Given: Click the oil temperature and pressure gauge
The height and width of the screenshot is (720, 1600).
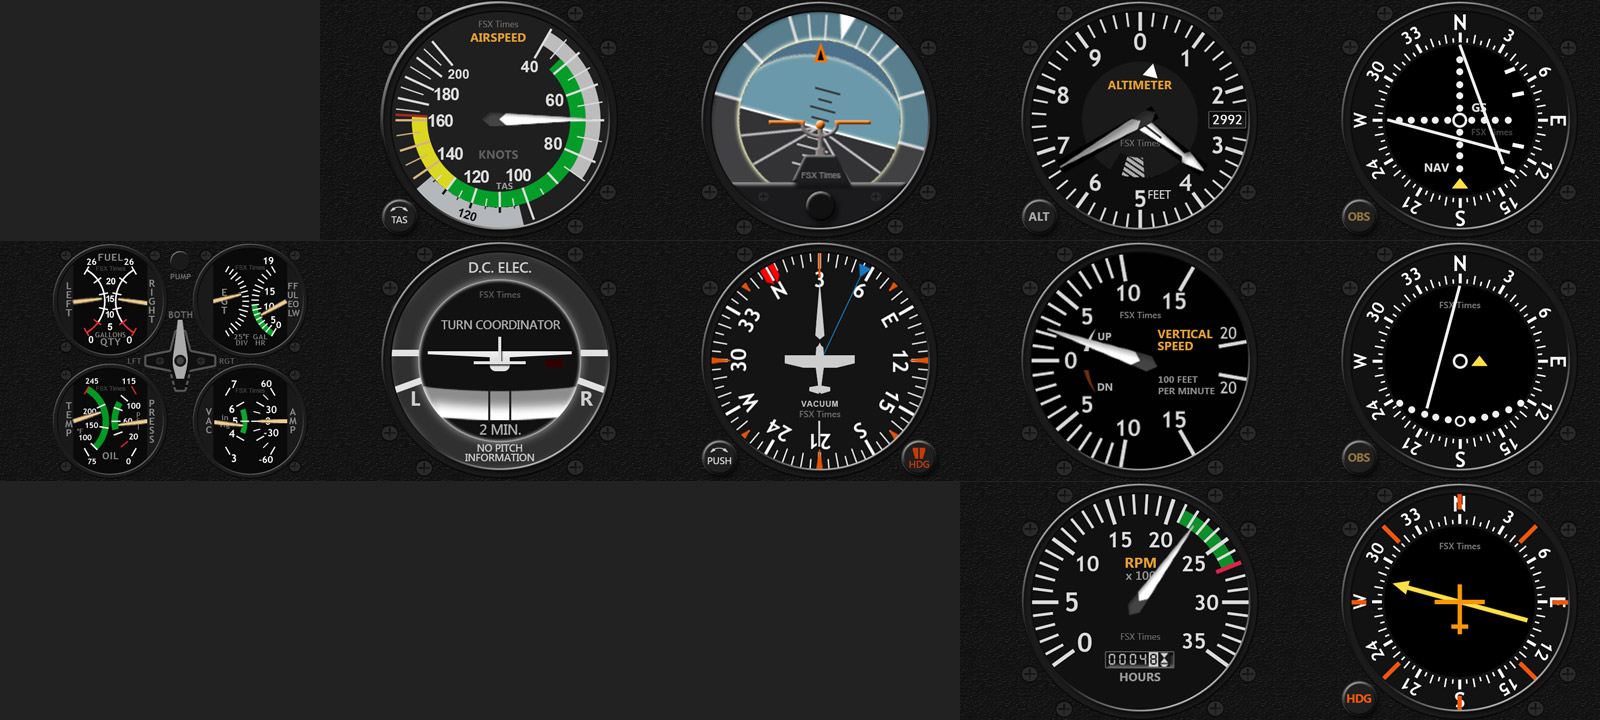Looking at the screenshot, I should click(x=109, y=420).
